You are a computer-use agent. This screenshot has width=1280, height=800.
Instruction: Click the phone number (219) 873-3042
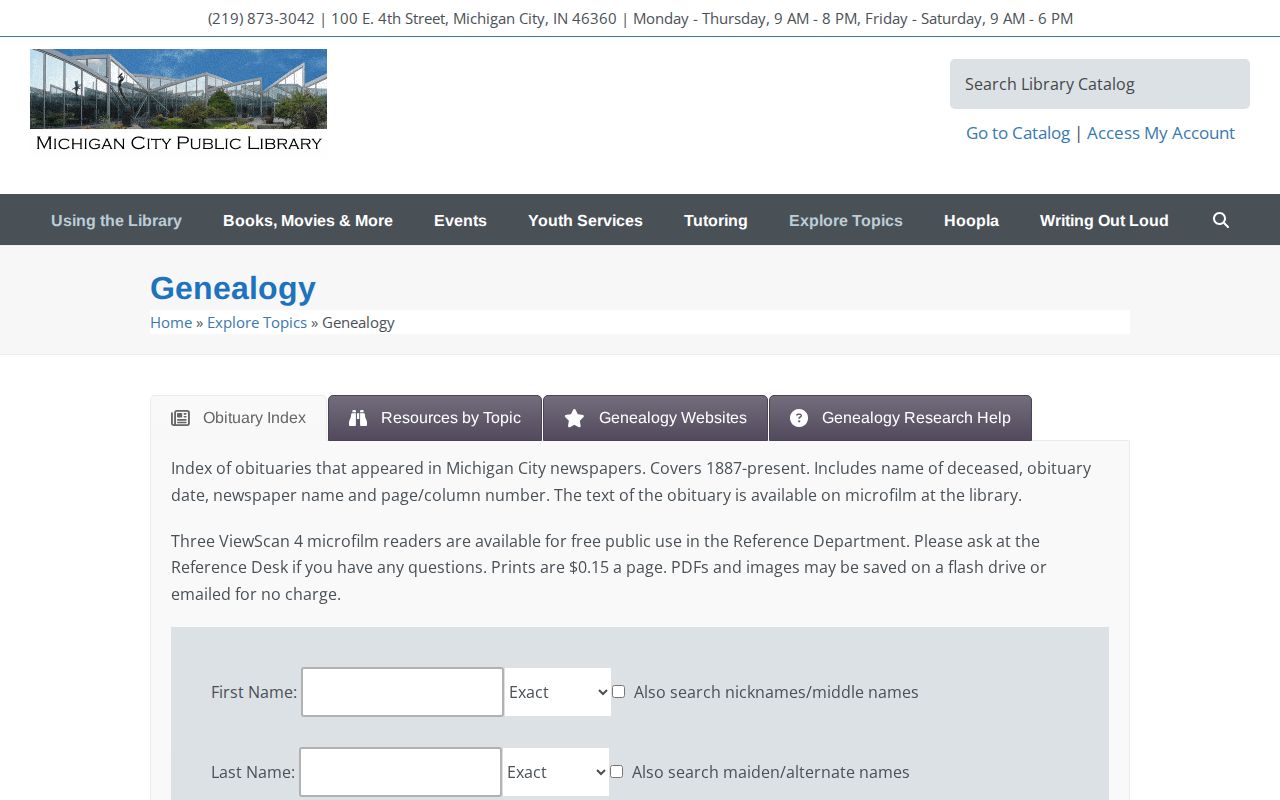pos(261,18)
